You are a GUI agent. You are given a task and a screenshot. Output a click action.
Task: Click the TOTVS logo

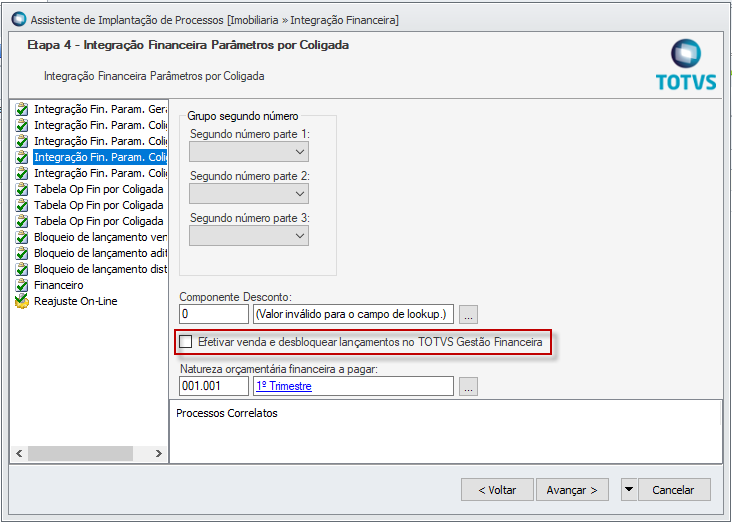[686, 65]
